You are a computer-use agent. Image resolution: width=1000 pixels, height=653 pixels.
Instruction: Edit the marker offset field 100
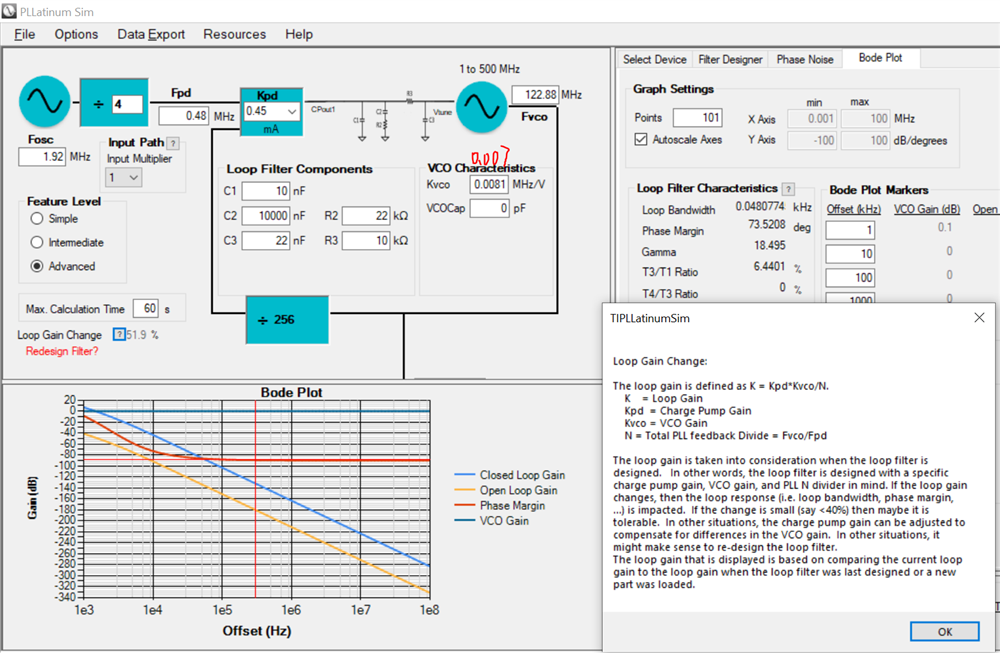tap(850, 277)
